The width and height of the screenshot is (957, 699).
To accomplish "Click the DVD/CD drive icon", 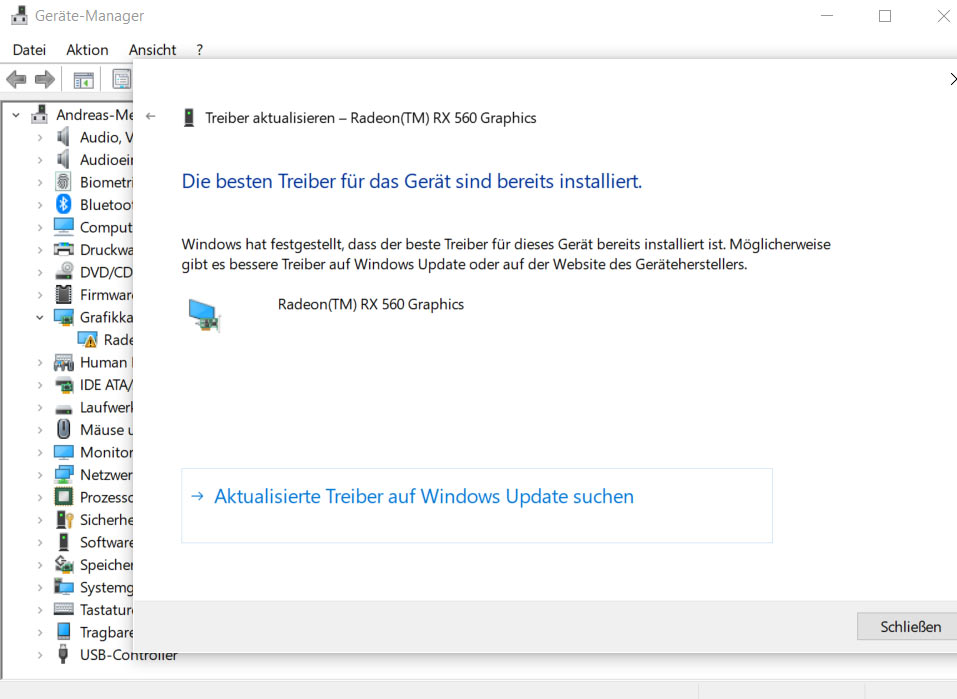I will 63,272.
